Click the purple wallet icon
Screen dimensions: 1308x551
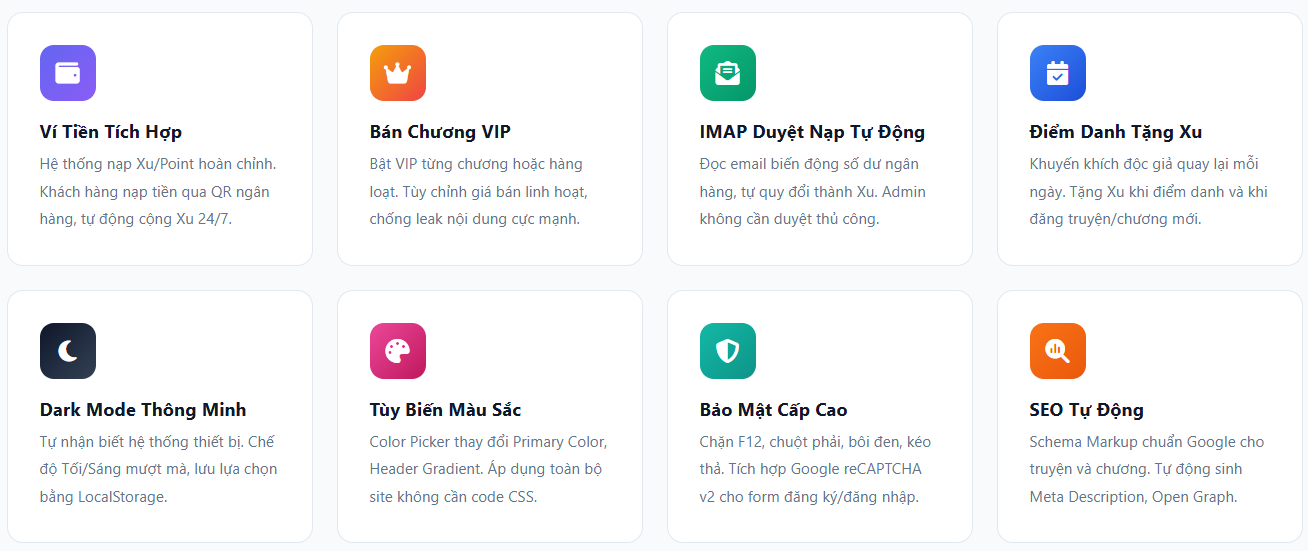[x=68, y=73]
